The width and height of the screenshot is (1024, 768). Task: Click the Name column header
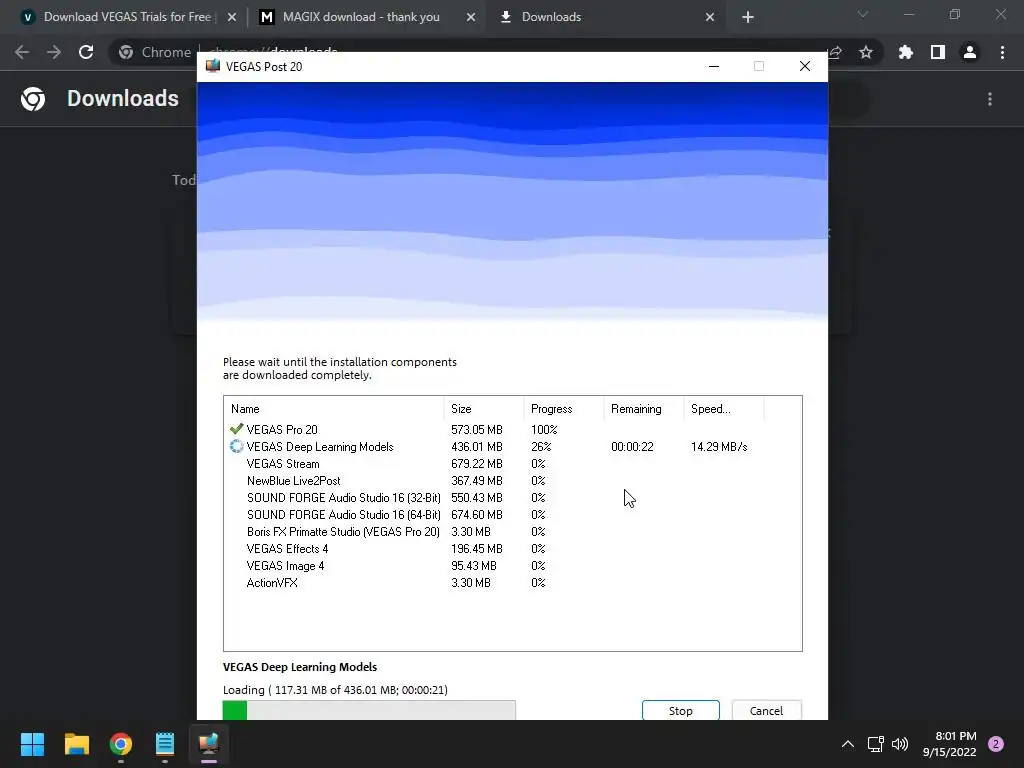point(334,409)
